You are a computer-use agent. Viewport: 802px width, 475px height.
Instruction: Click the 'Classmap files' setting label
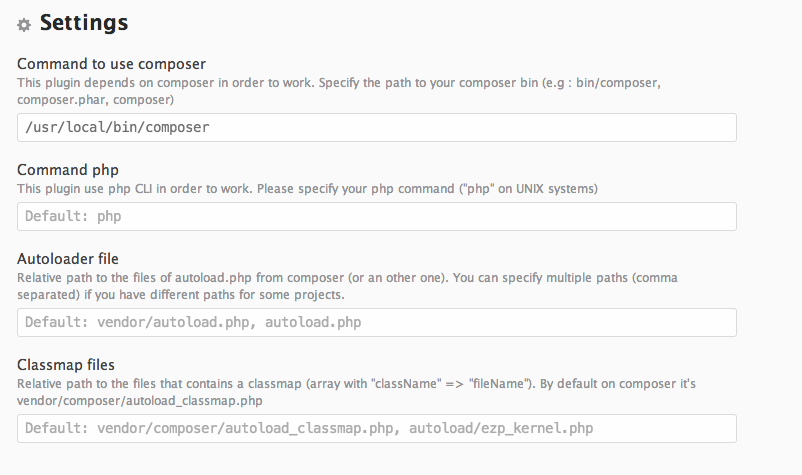(x=65, y=365)
